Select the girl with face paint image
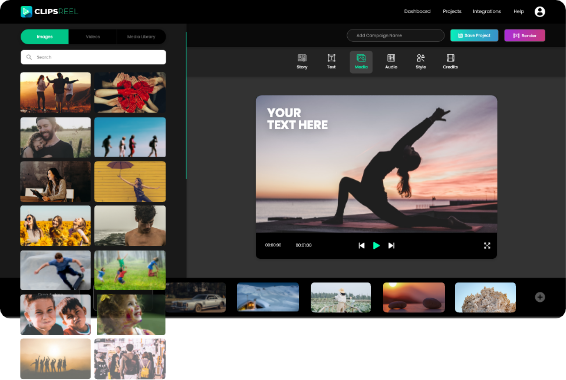 131,314
